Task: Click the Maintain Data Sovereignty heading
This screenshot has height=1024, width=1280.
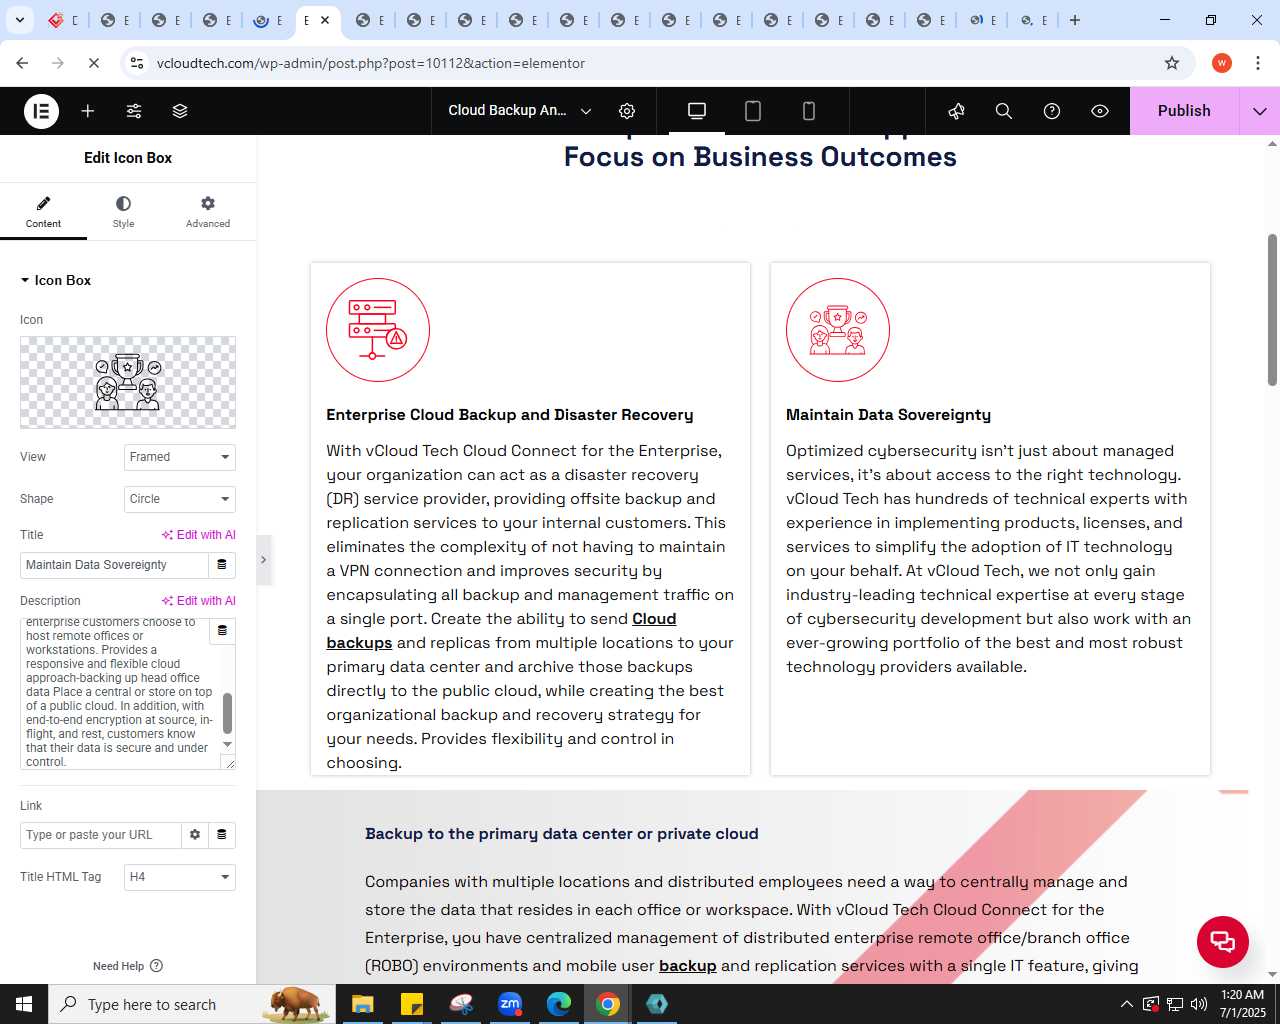Action: click(x=888, y=415)
